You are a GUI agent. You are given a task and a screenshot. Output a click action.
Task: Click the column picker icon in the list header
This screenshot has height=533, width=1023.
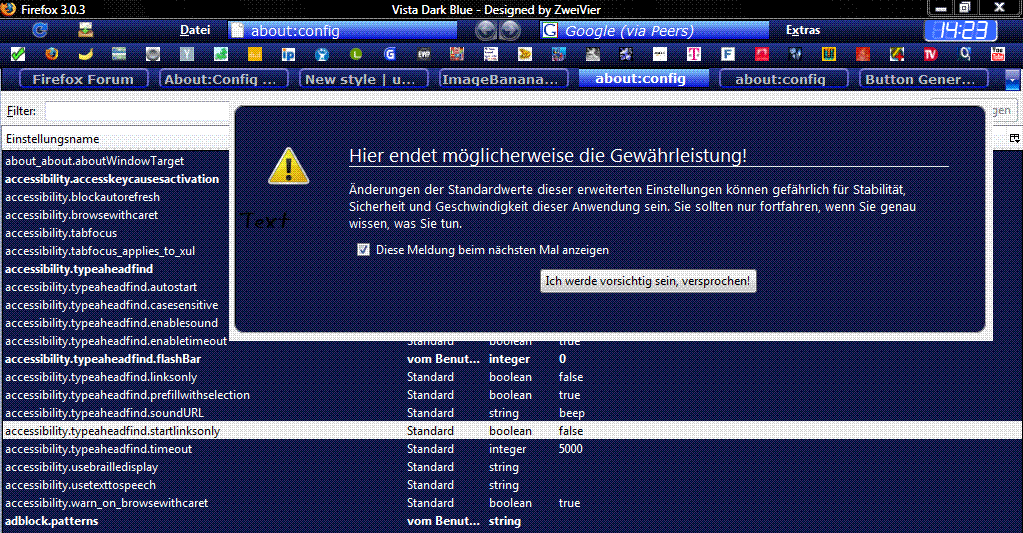pyautogui.click(x=1014, y=138)
